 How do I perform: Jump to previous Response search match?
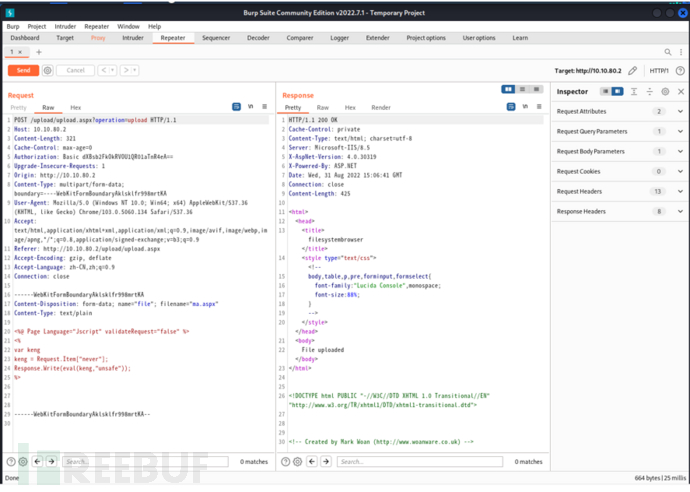tap(312, 462)
